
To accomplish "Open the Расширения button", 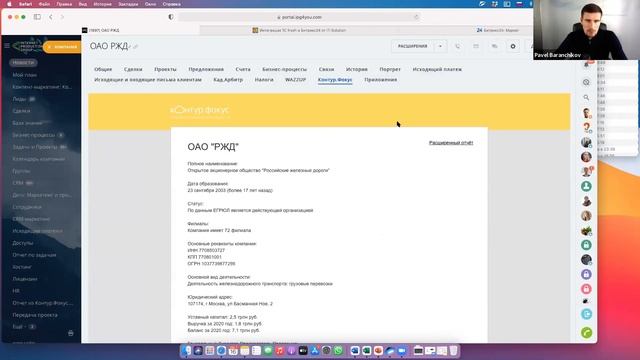I will click(413, 47).
